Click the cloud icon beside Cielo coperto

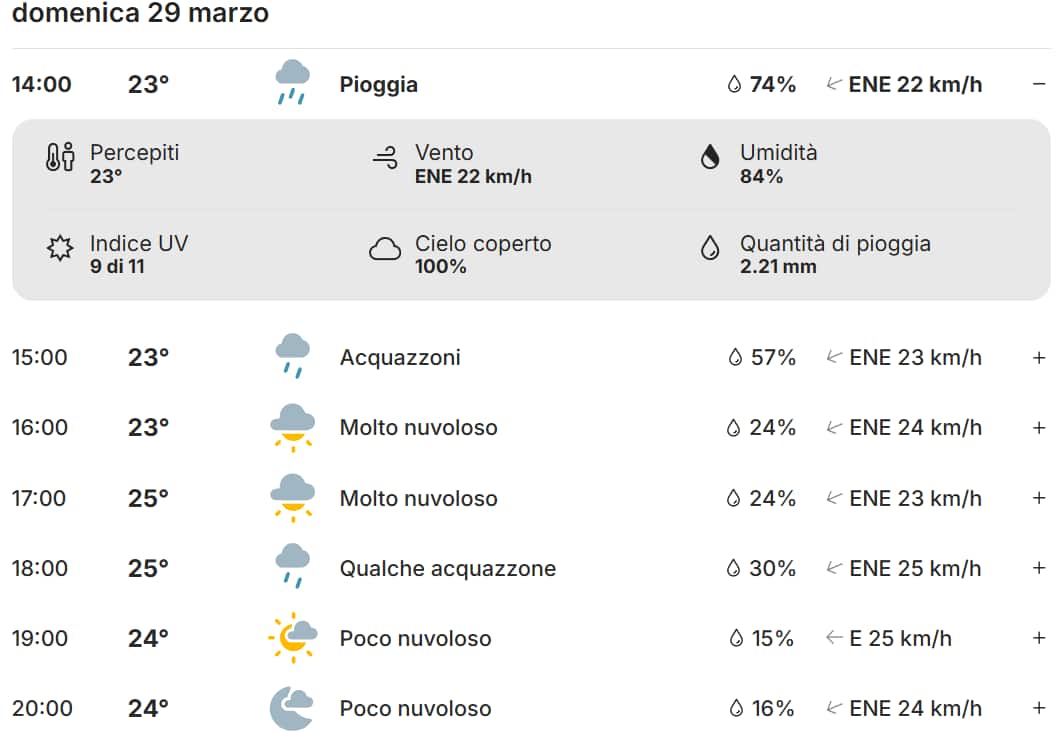click(x=387, y=246)
